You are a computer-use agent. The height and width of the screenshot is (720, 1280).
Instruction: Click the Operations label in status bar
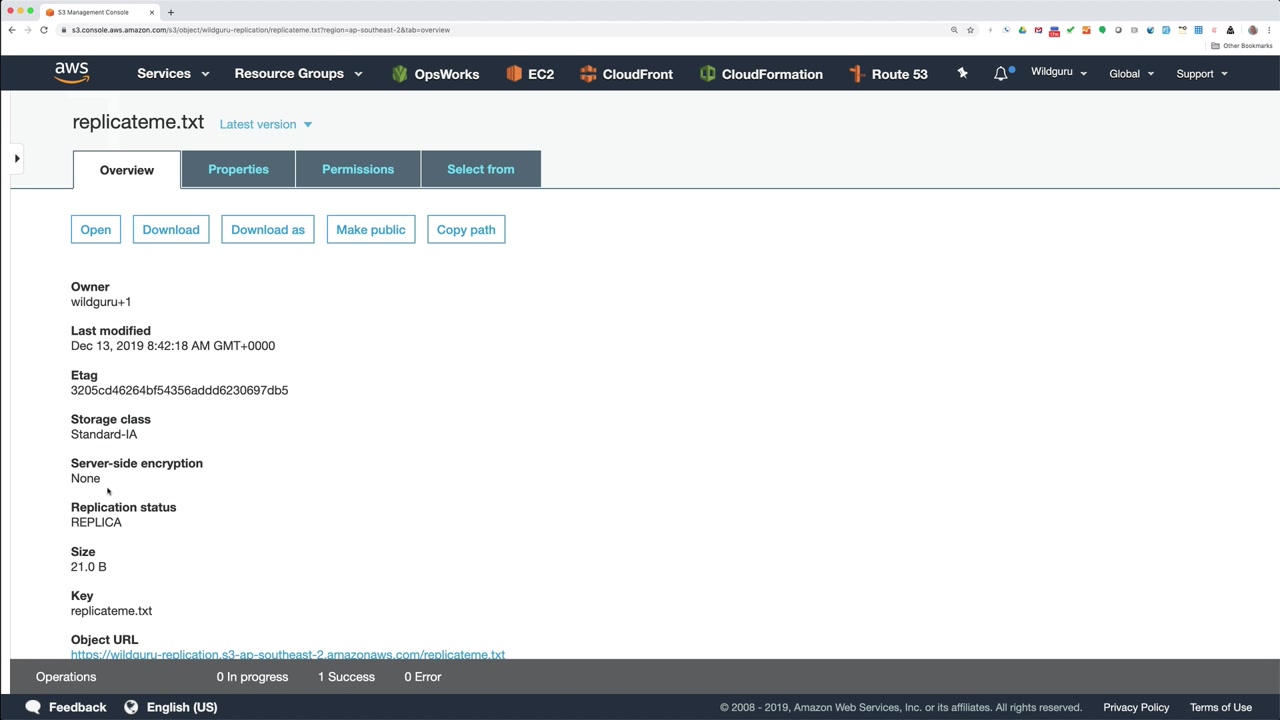(66, 677)
